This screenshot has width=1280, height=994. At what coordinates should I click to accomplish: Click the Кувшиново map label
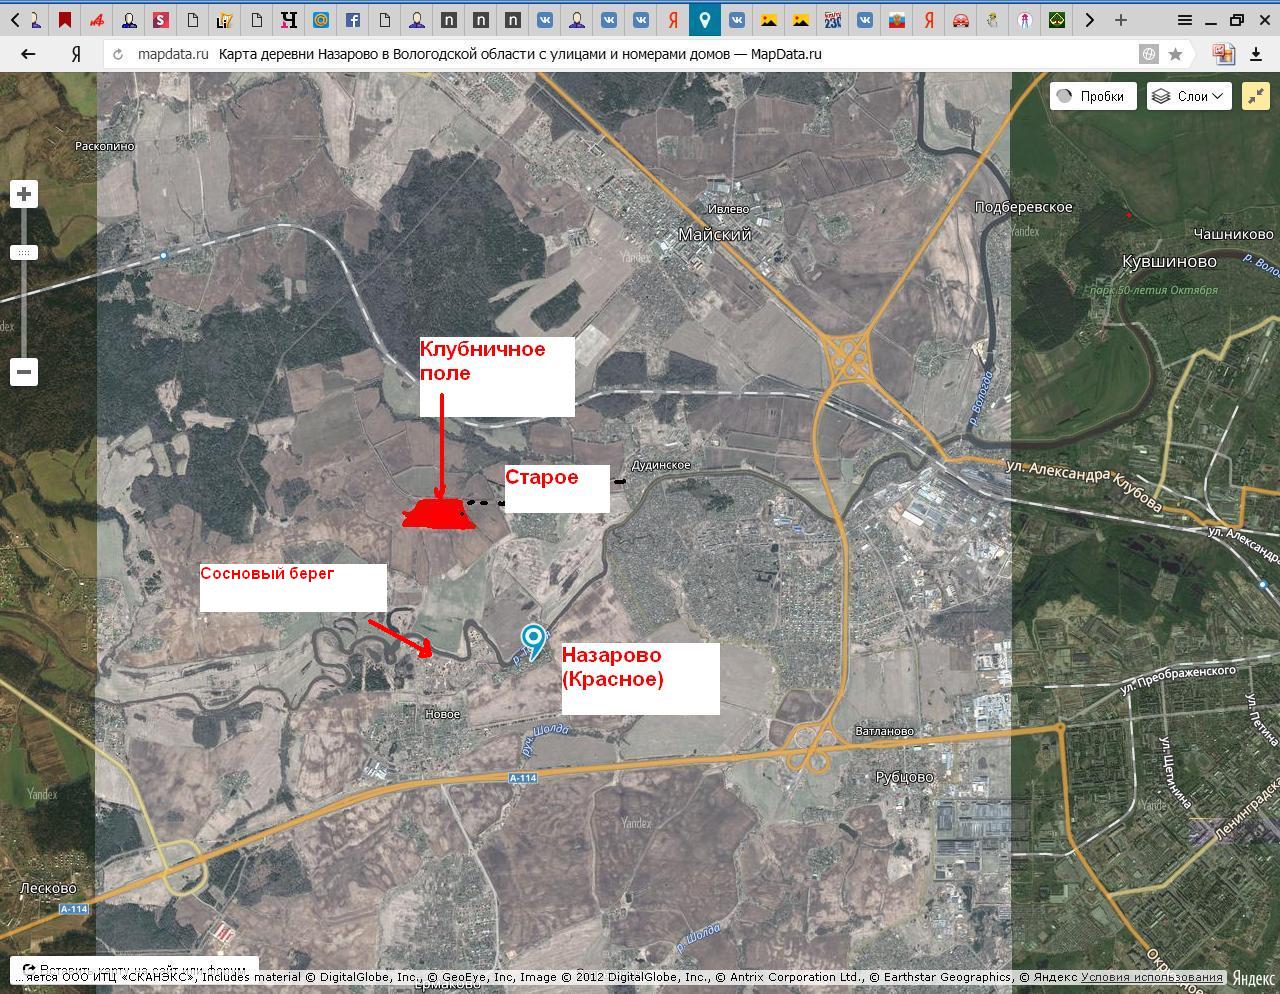1169,261
